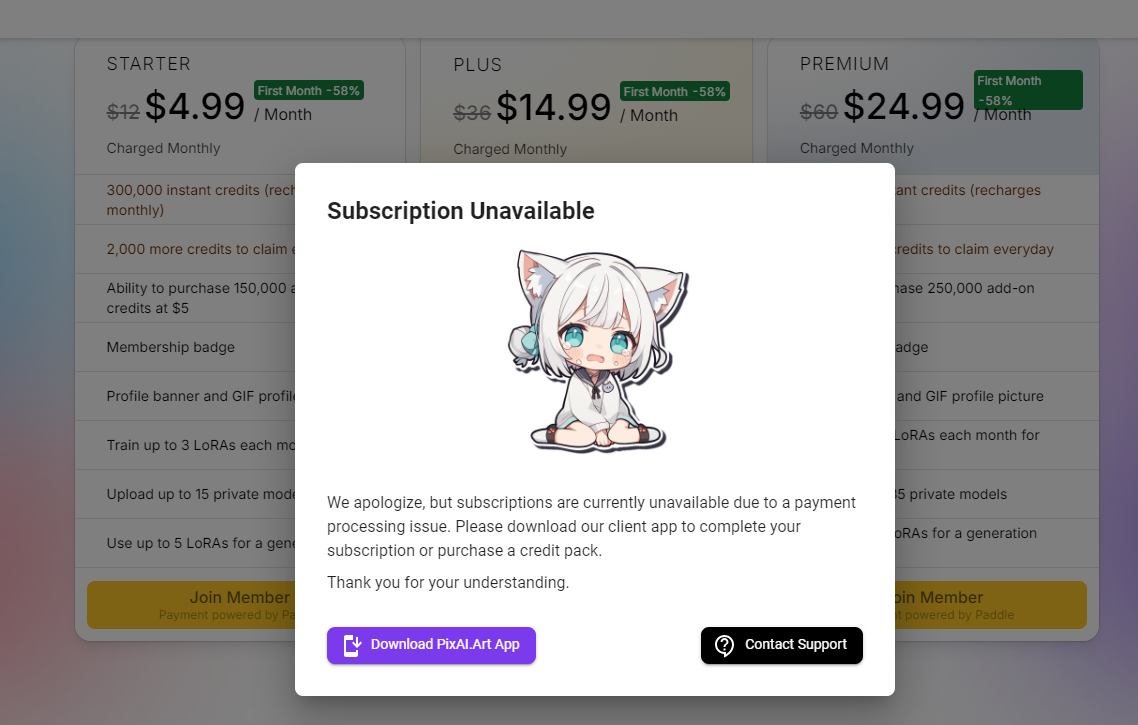Click the Starter Membership badge feature row
1138x725 pixels.
coord(185,347)
